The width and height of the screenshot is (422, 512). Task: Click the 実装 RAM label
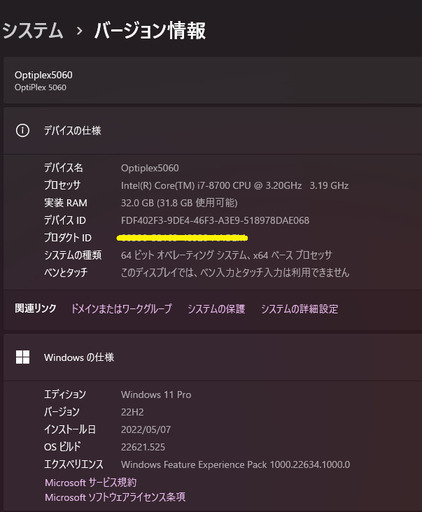(x=66, y=203)
